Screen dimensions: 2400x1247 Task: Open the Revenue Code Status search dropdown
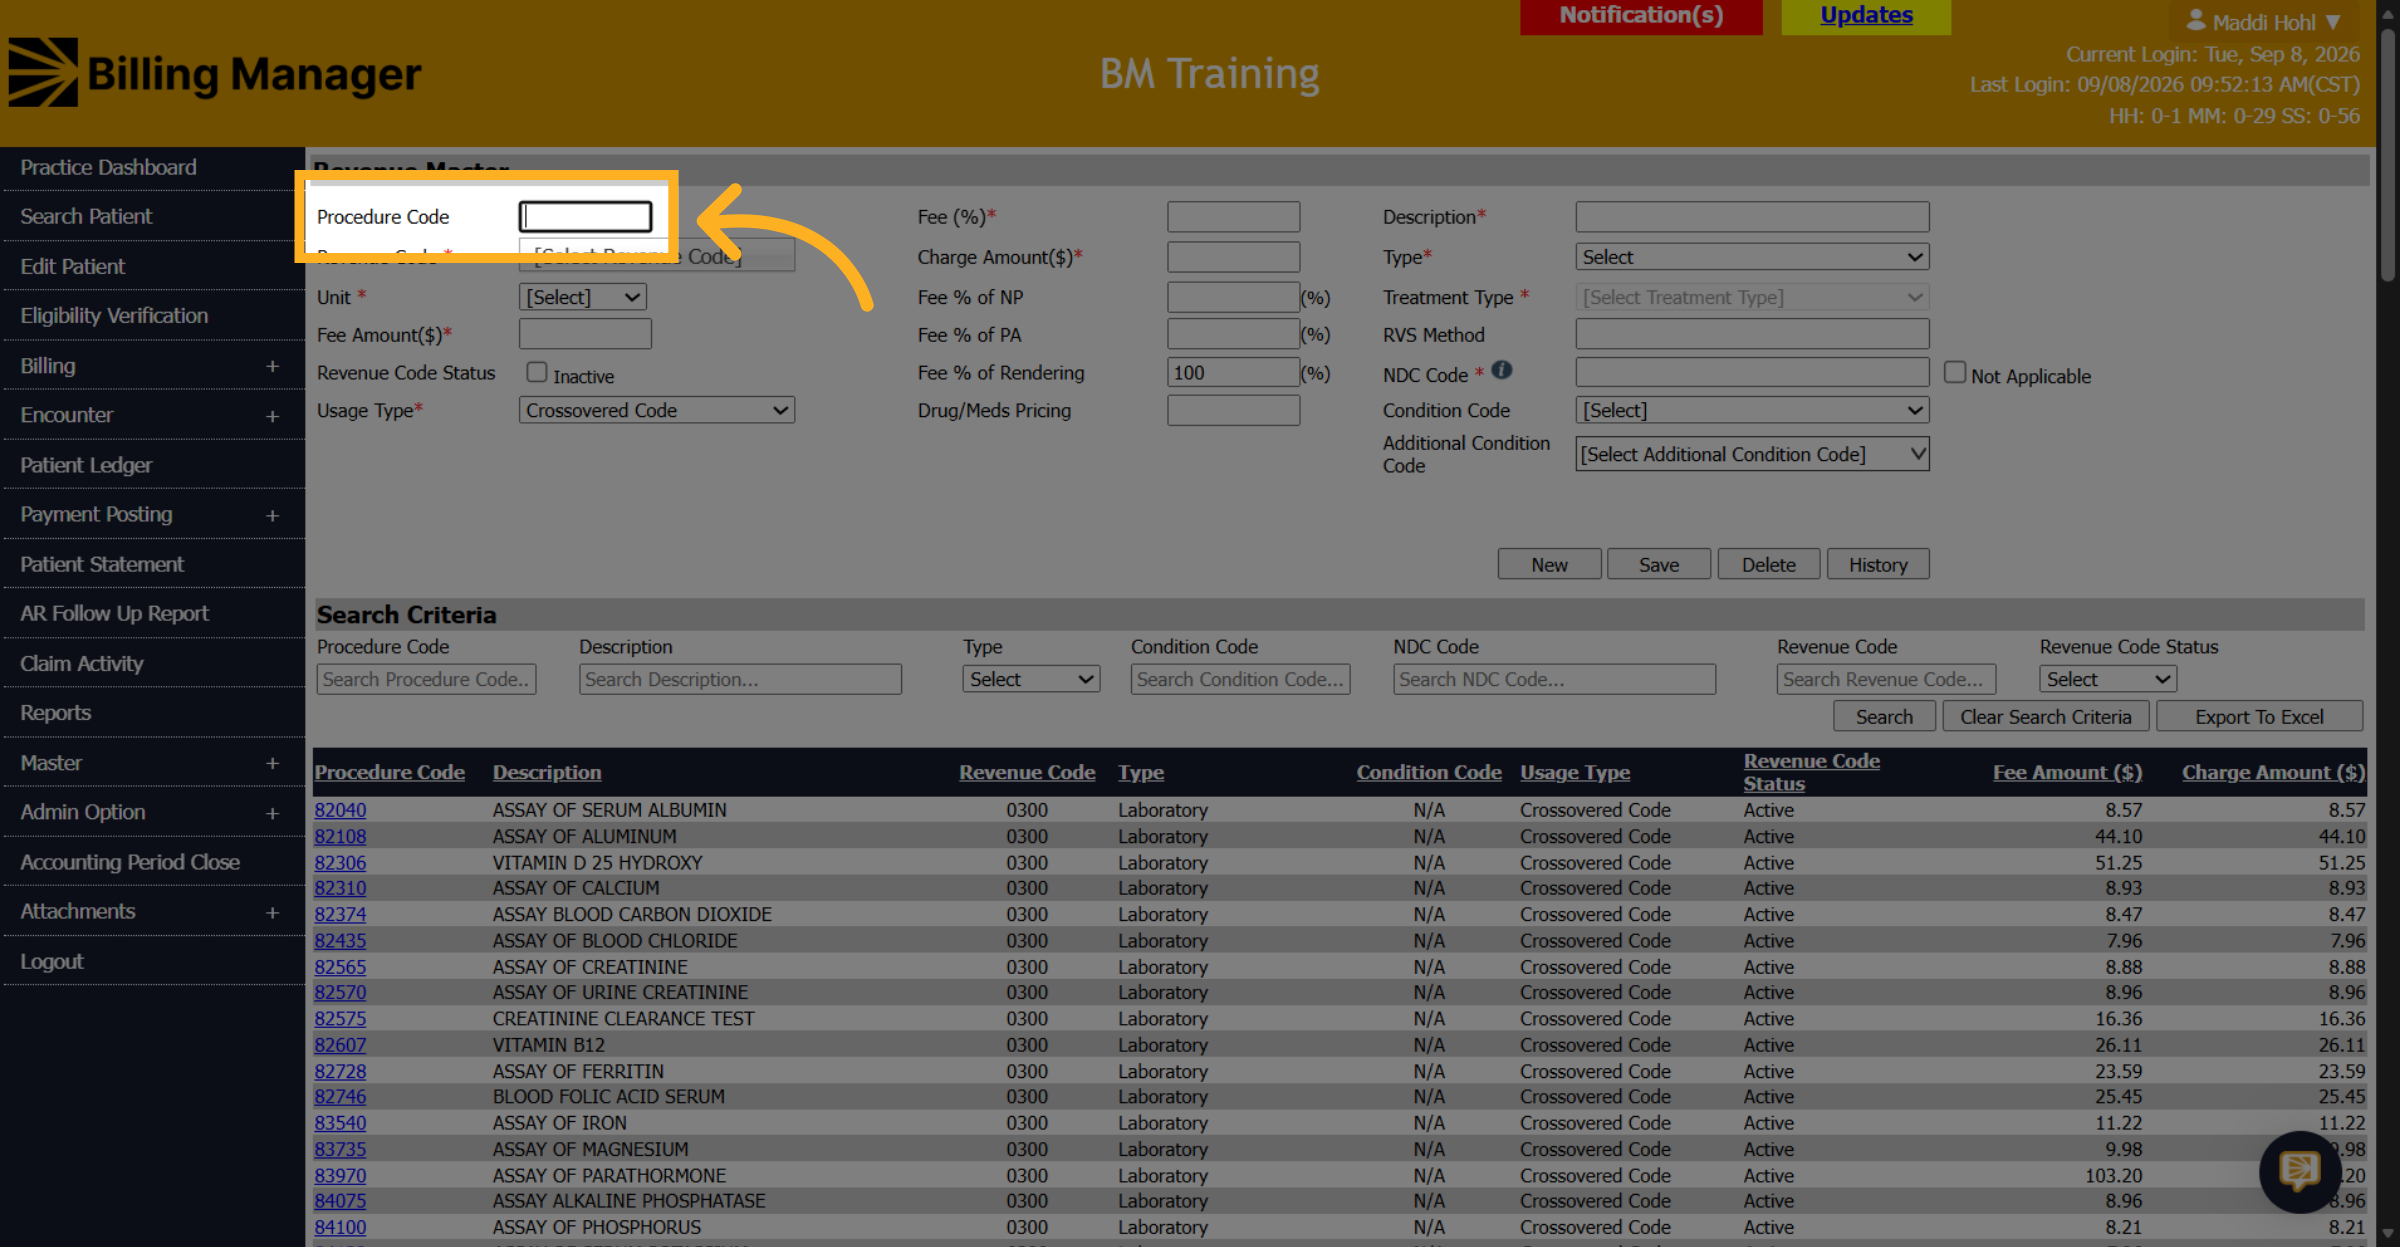pyautogui.click(x=2108, y=679)
